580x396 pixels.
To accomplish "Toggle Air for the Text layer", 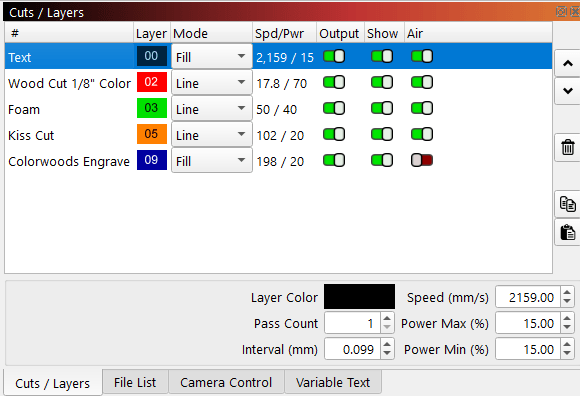I will tap(422, 57).
